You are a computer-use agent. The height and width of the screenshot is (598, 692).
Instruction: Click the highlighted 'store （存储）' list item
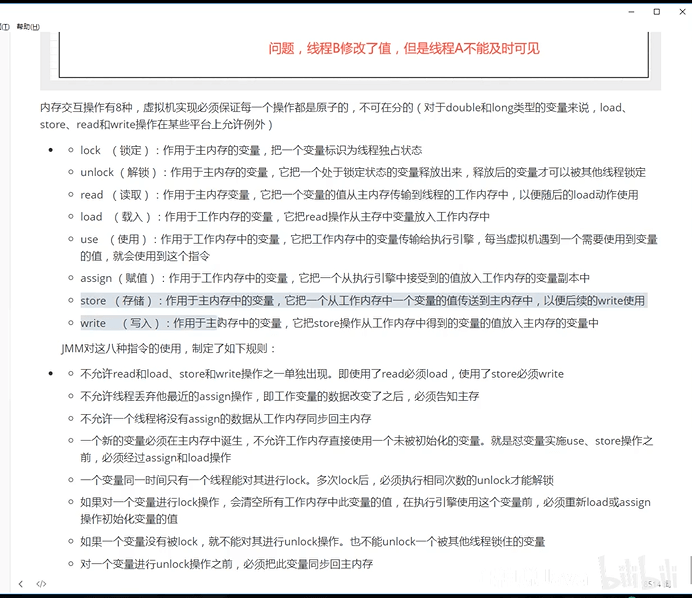[363, 301]
